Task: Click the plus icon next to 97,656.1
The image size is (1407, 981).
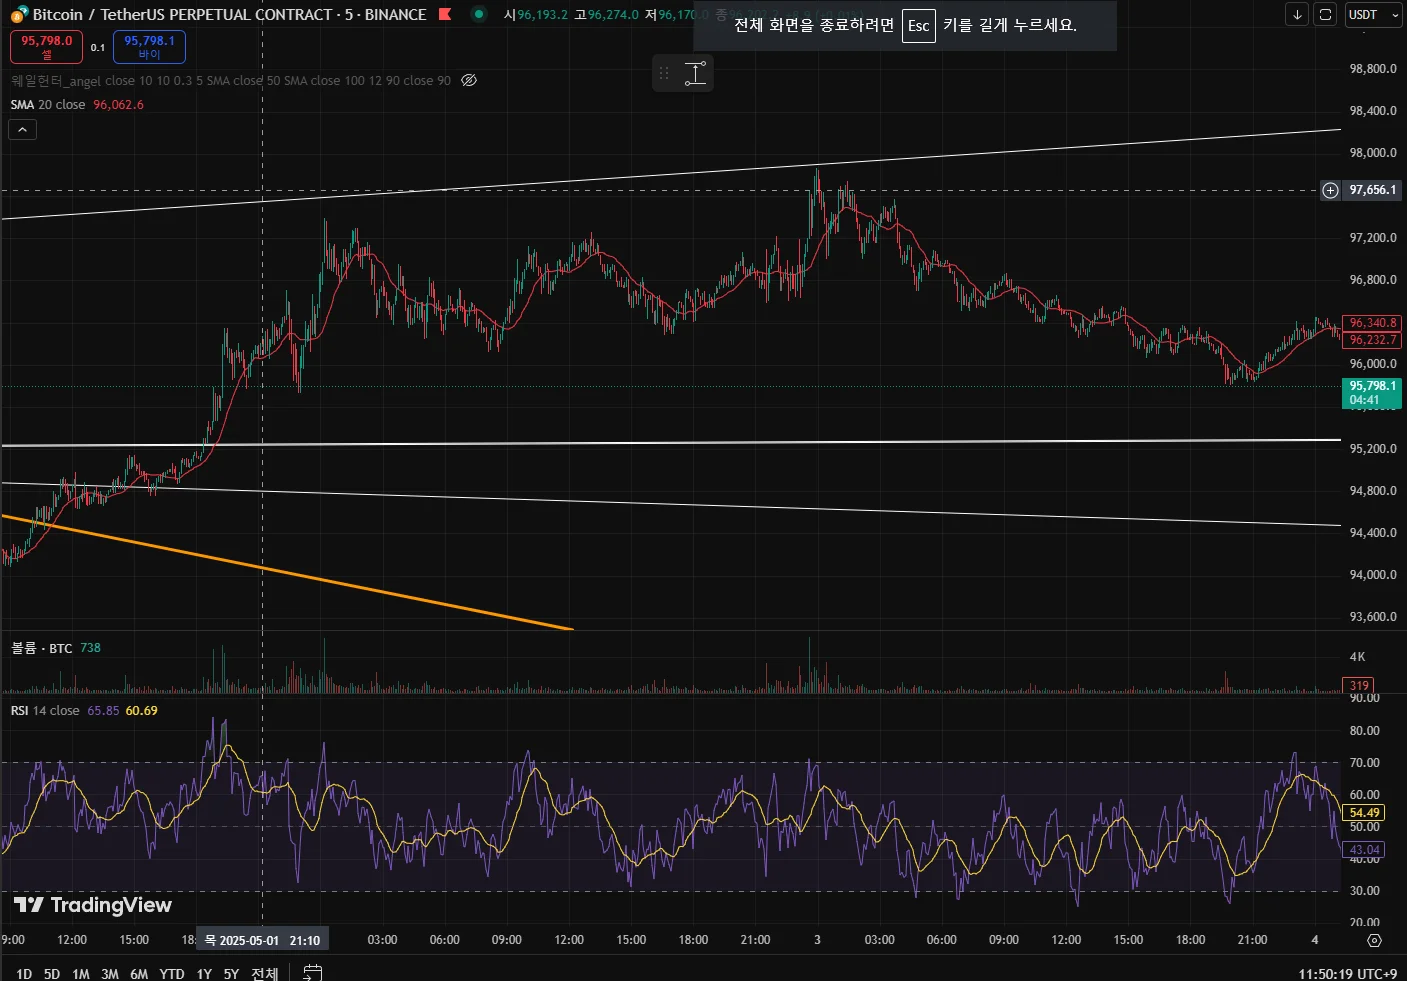Action: click(1330, 190)
